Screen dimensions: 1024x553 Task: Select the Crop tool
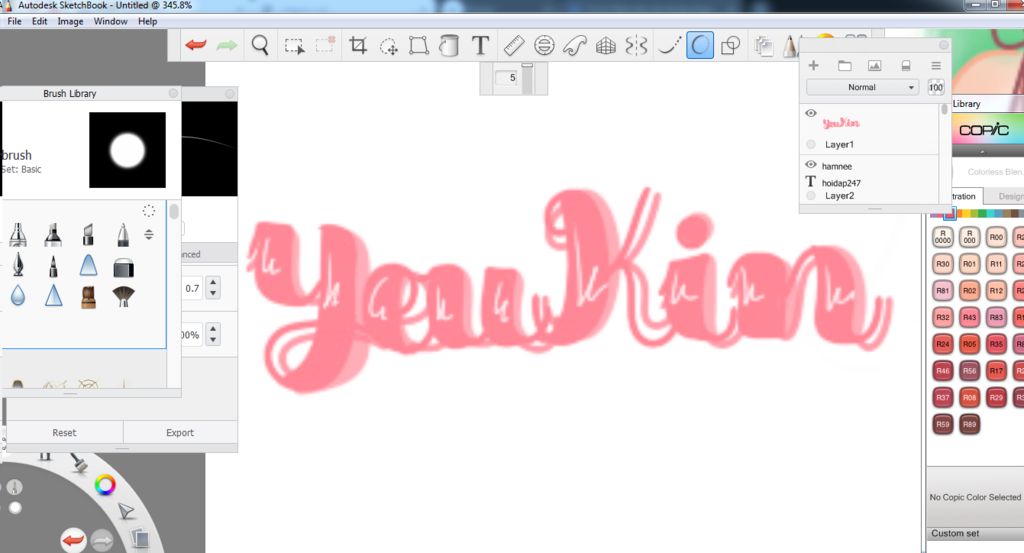point(357,45)
